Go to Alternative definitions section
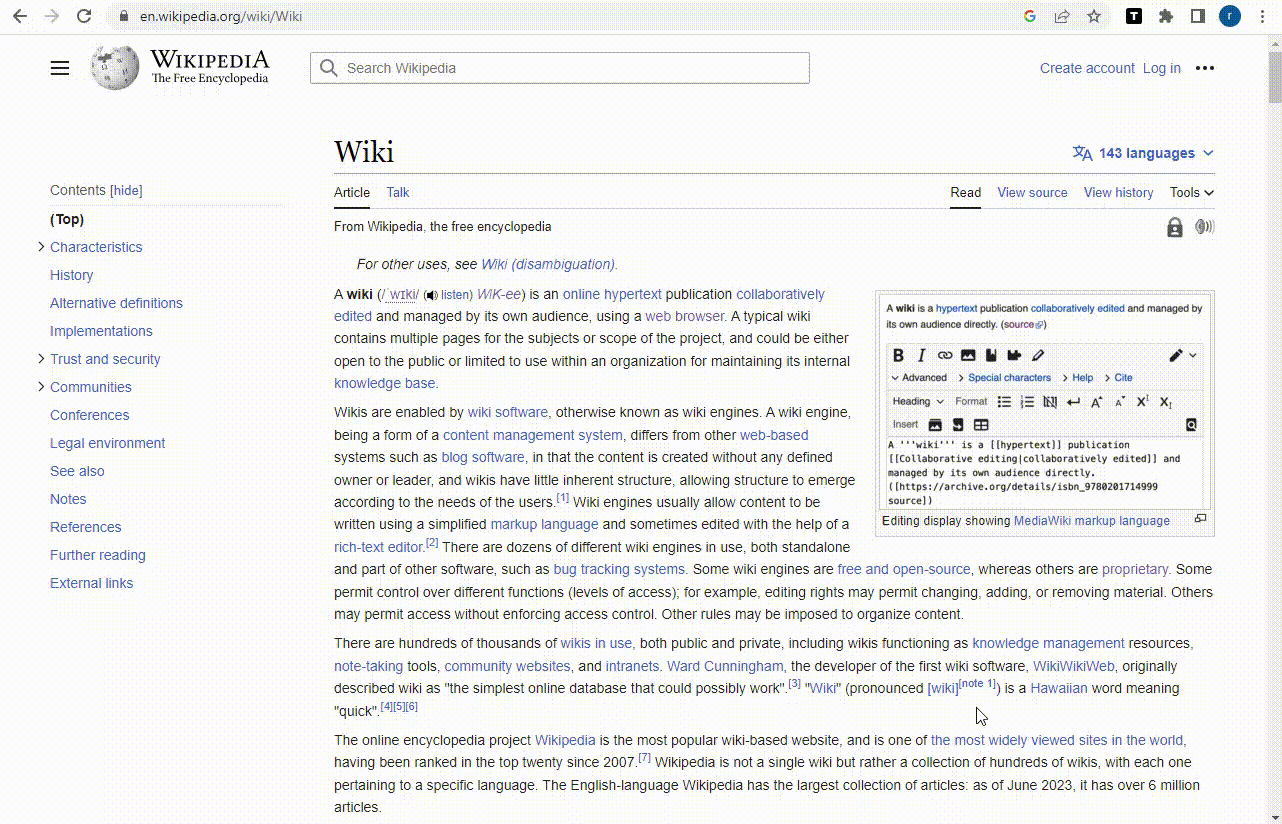Viewport: 1282px width, 824px height. point(116,303)
